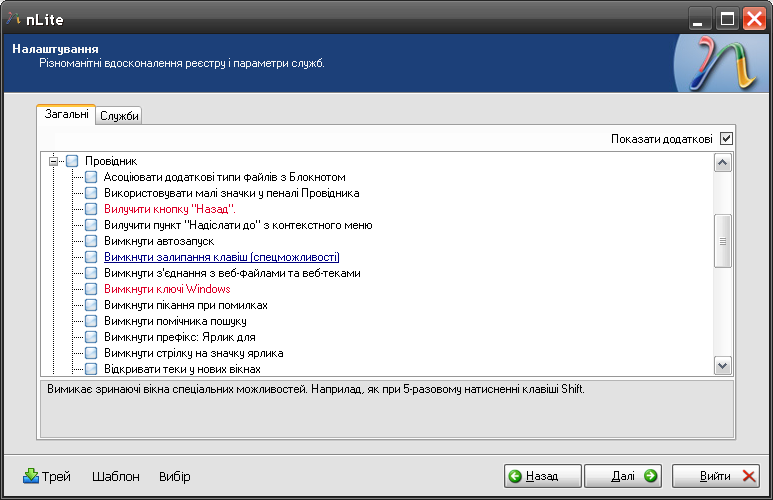Select the Вимкнути автозапуск row text
The height and width of the screenshot is (500, 773).
pyautogui.click(x=159, y=241)
